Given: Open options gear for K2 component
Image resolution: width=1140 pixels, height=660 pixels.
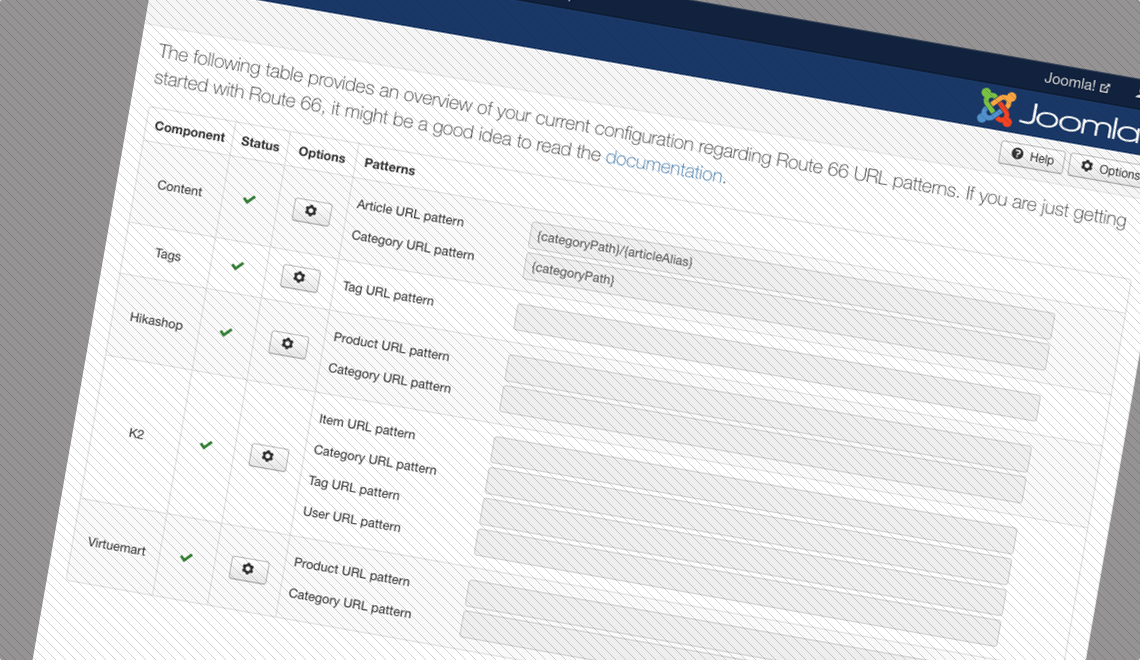Looking at the screenshot, I should coord(268,456).
